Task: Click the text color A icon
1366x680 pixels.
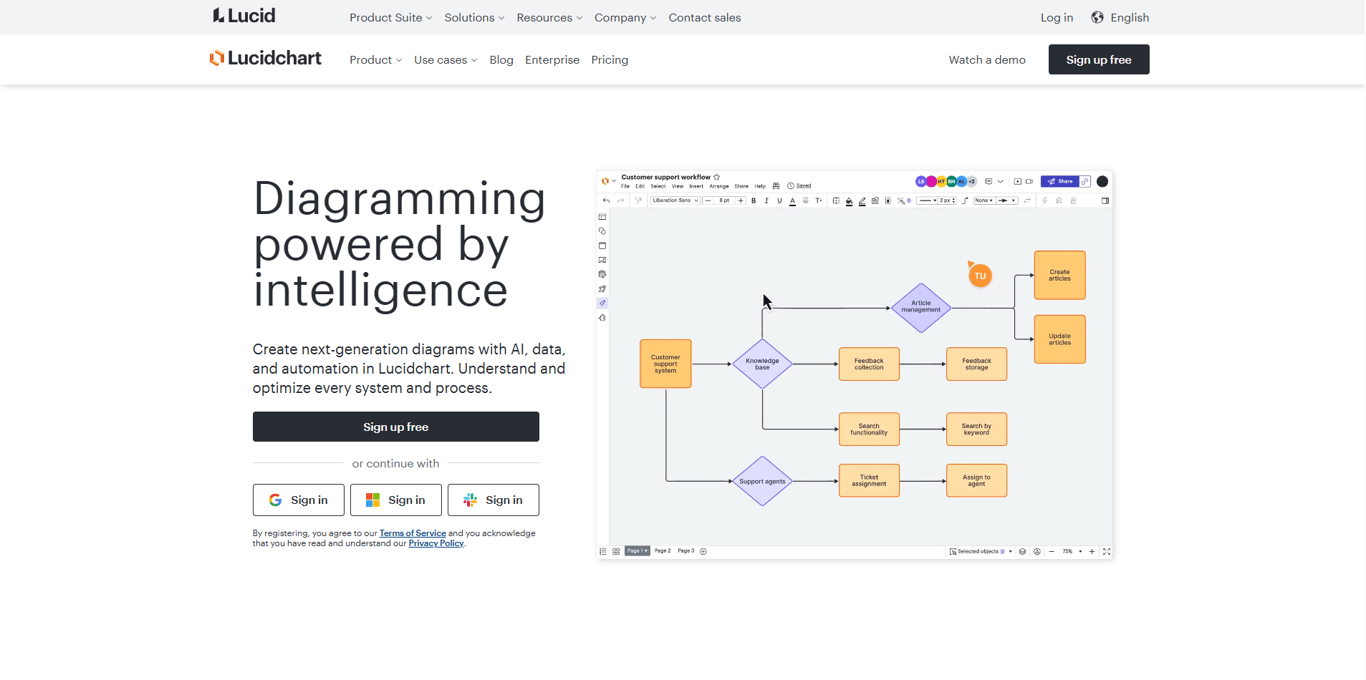Action: (x=793, y=201)
